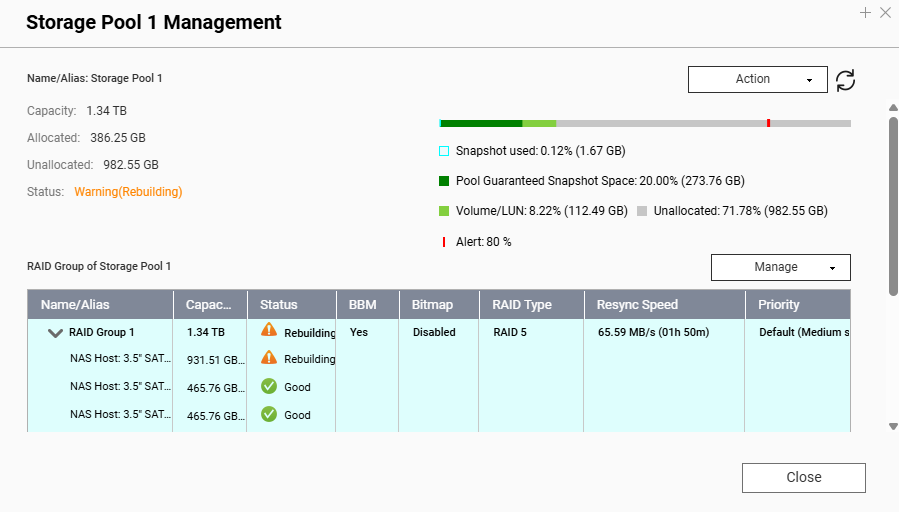Click the RAID Group 1 rebuilding warning icon
The height and width of the screenshot is (512, 899).
tap(269, 330)
